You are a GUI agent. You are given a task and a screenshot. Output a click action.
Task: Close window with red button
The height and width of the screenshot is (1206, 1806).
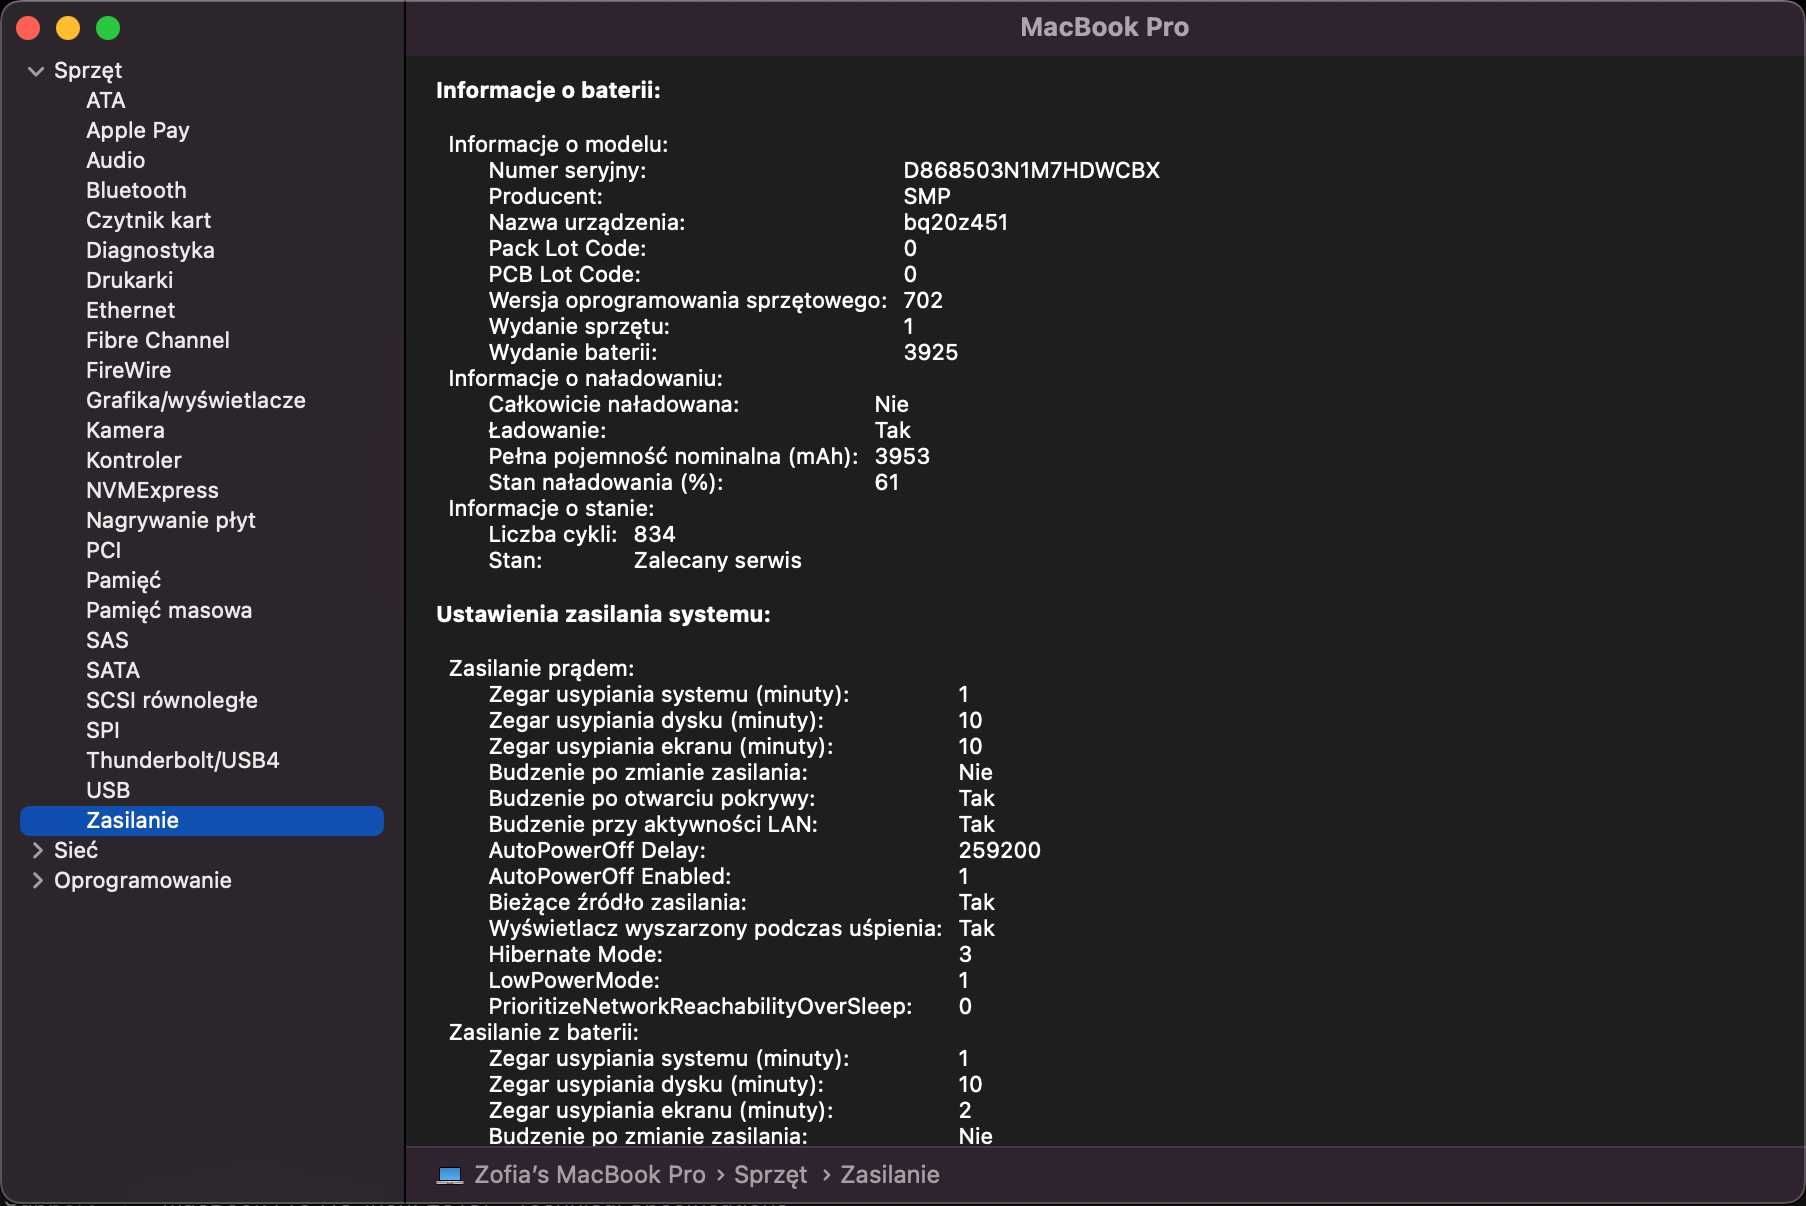click(28, 29)
